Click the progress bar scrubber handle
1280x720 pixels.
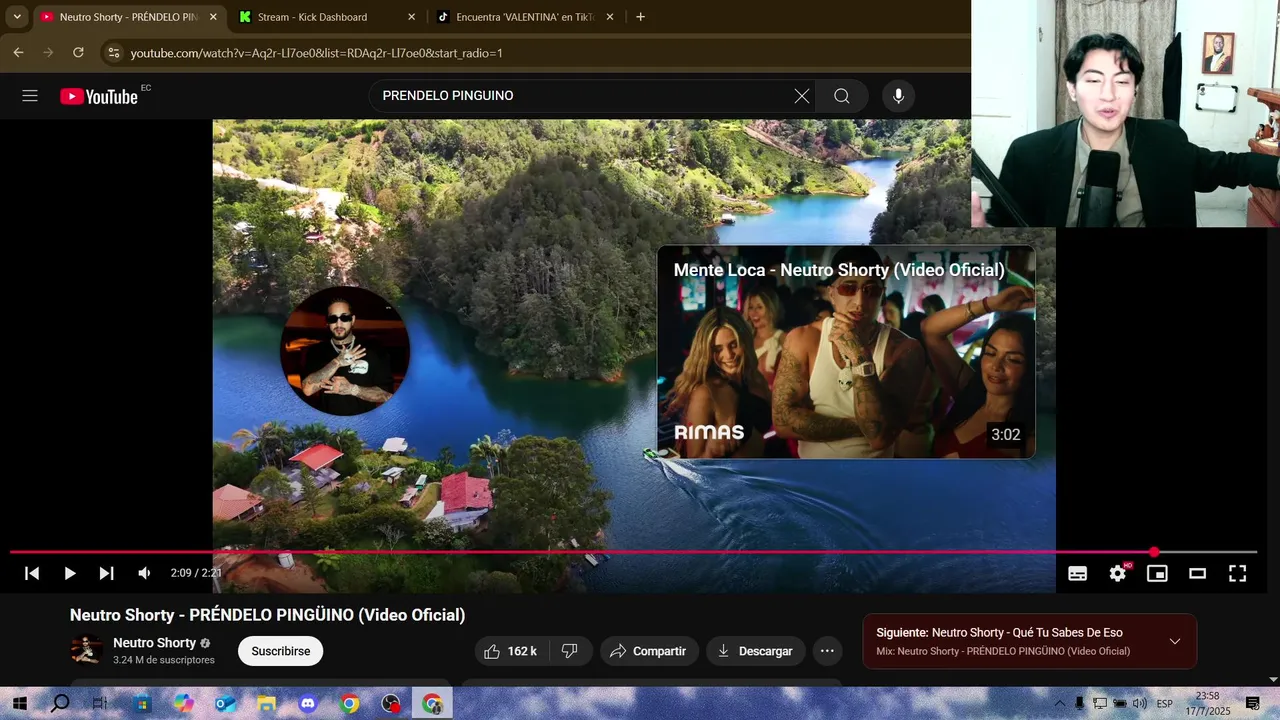point(1154,552)
